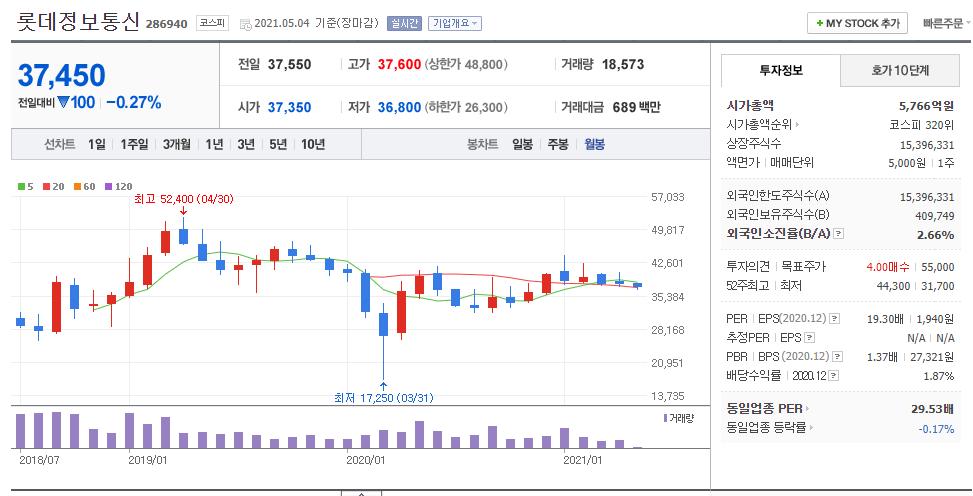Click the green 5-period moving average swatch
Viewport: 973px width, 496px height.
coord(22,186)
